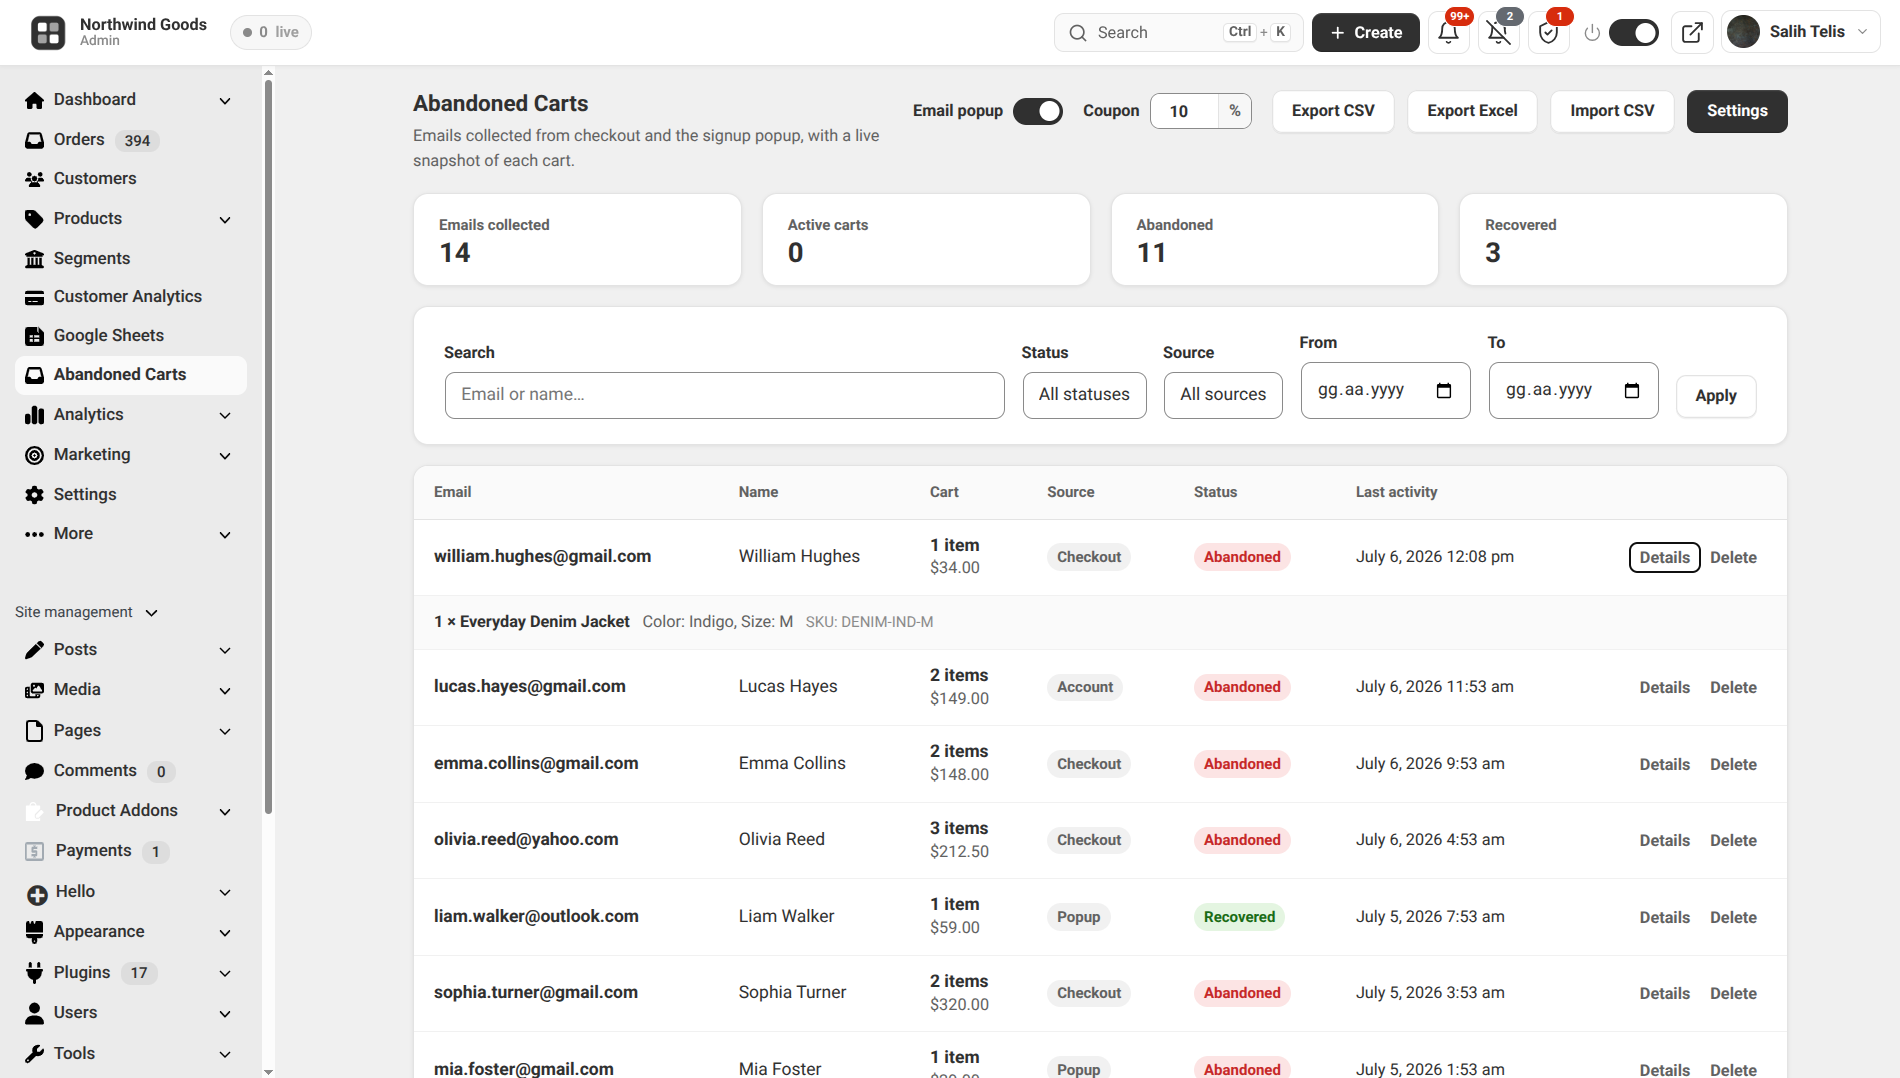Click the muted notifications bell icon
Image resolution: width=1900 pixels, height=1078 pixels.
pyautogui.click(x=1498, y=33)
